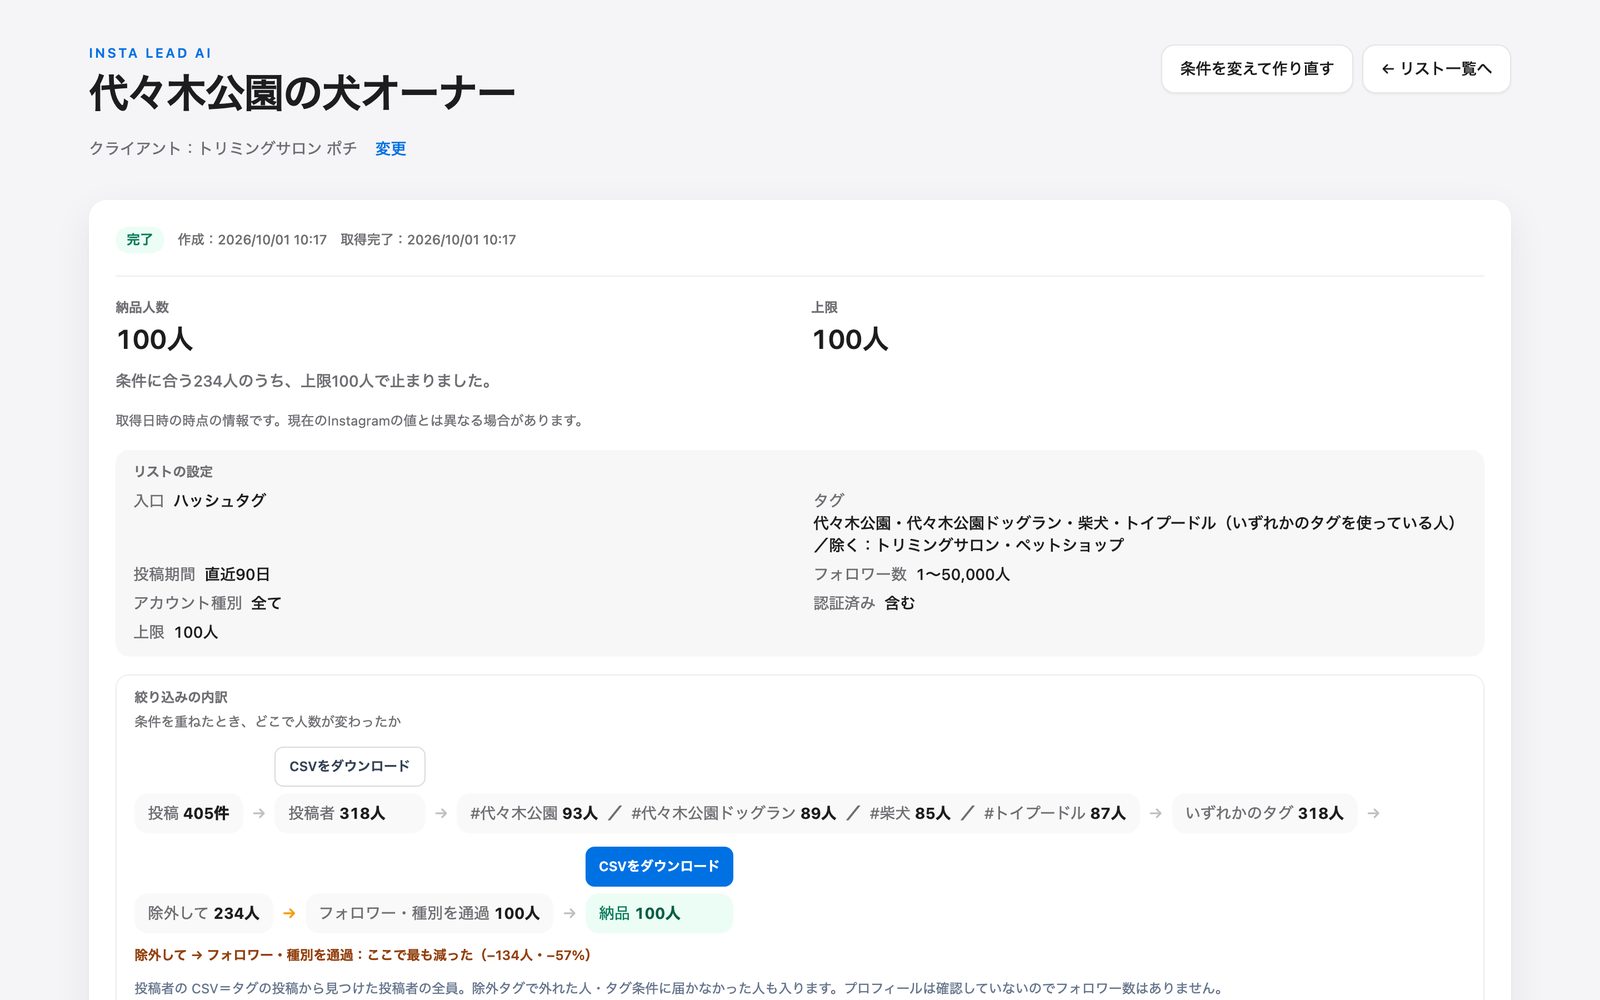Select the 投稿 405件 funnel chip
The height and width of the screenshot is (1000, 1600).
188,813
